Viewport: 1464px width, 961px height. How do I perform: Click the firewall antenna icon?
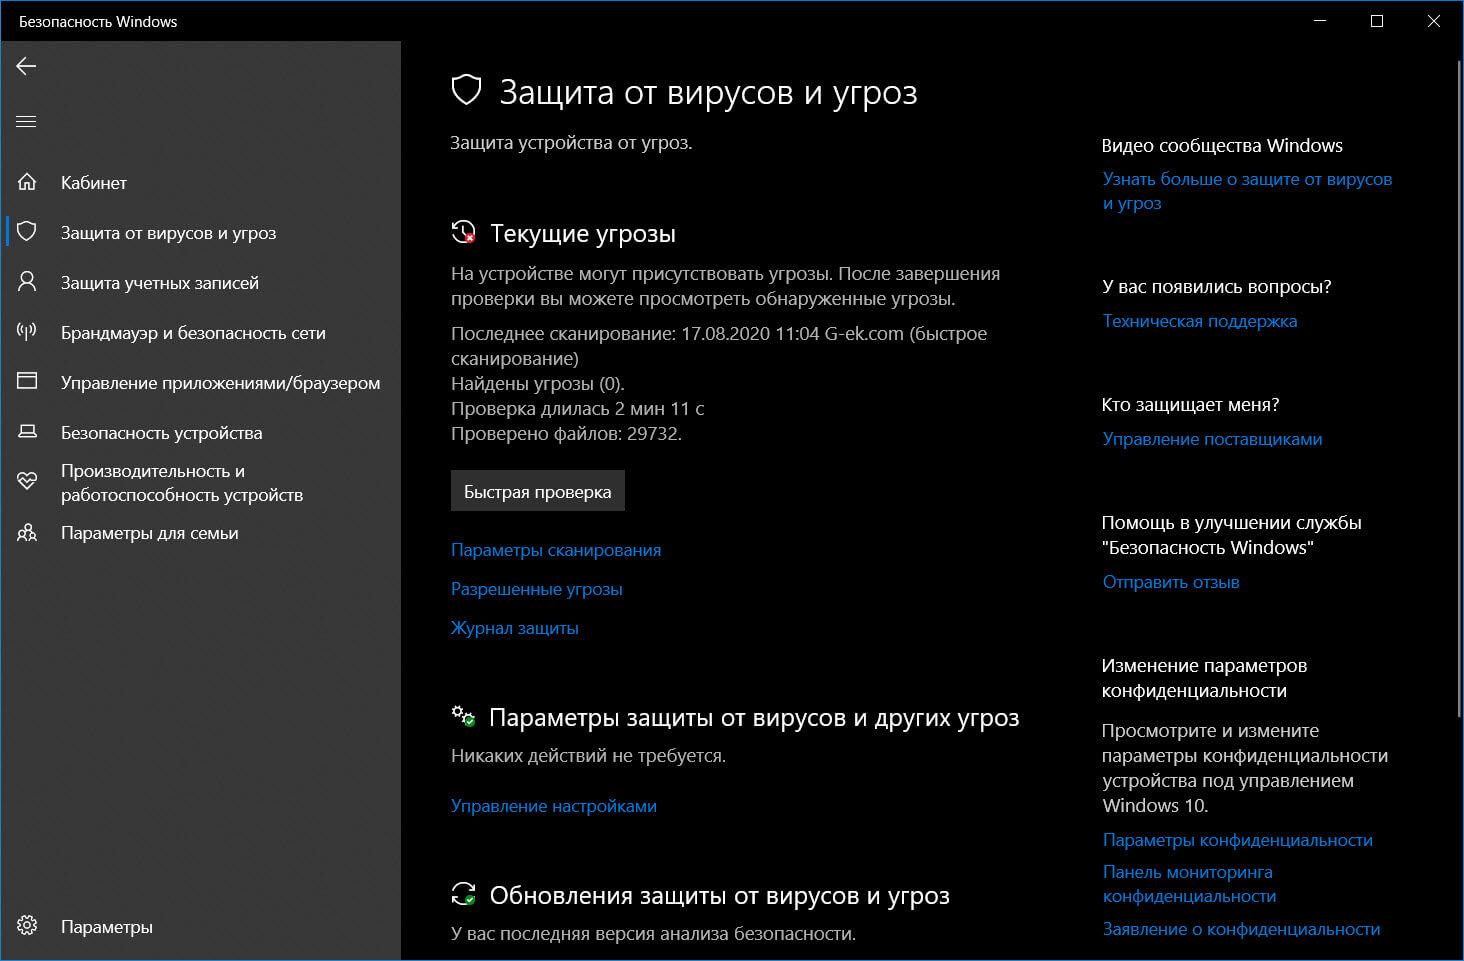pos(27,332)
